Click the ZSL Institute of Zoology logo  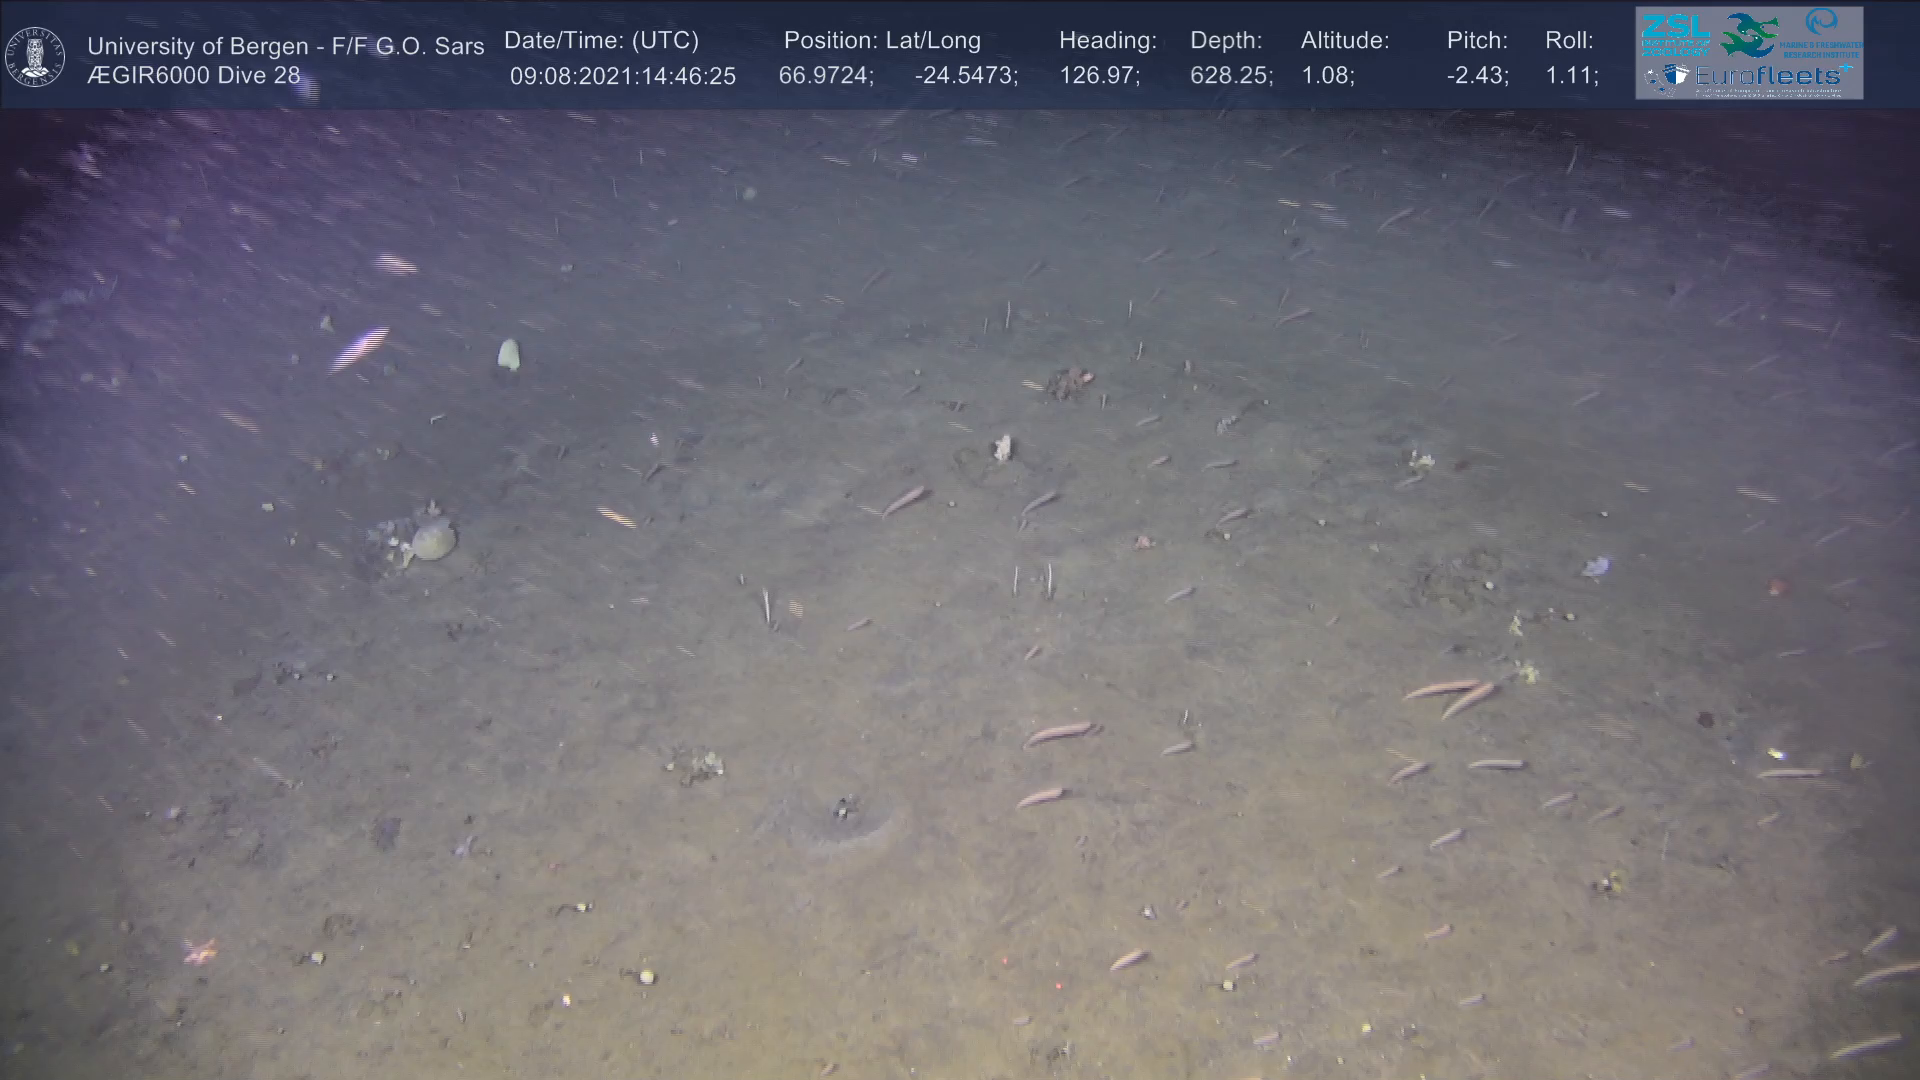pos(1675,35)
